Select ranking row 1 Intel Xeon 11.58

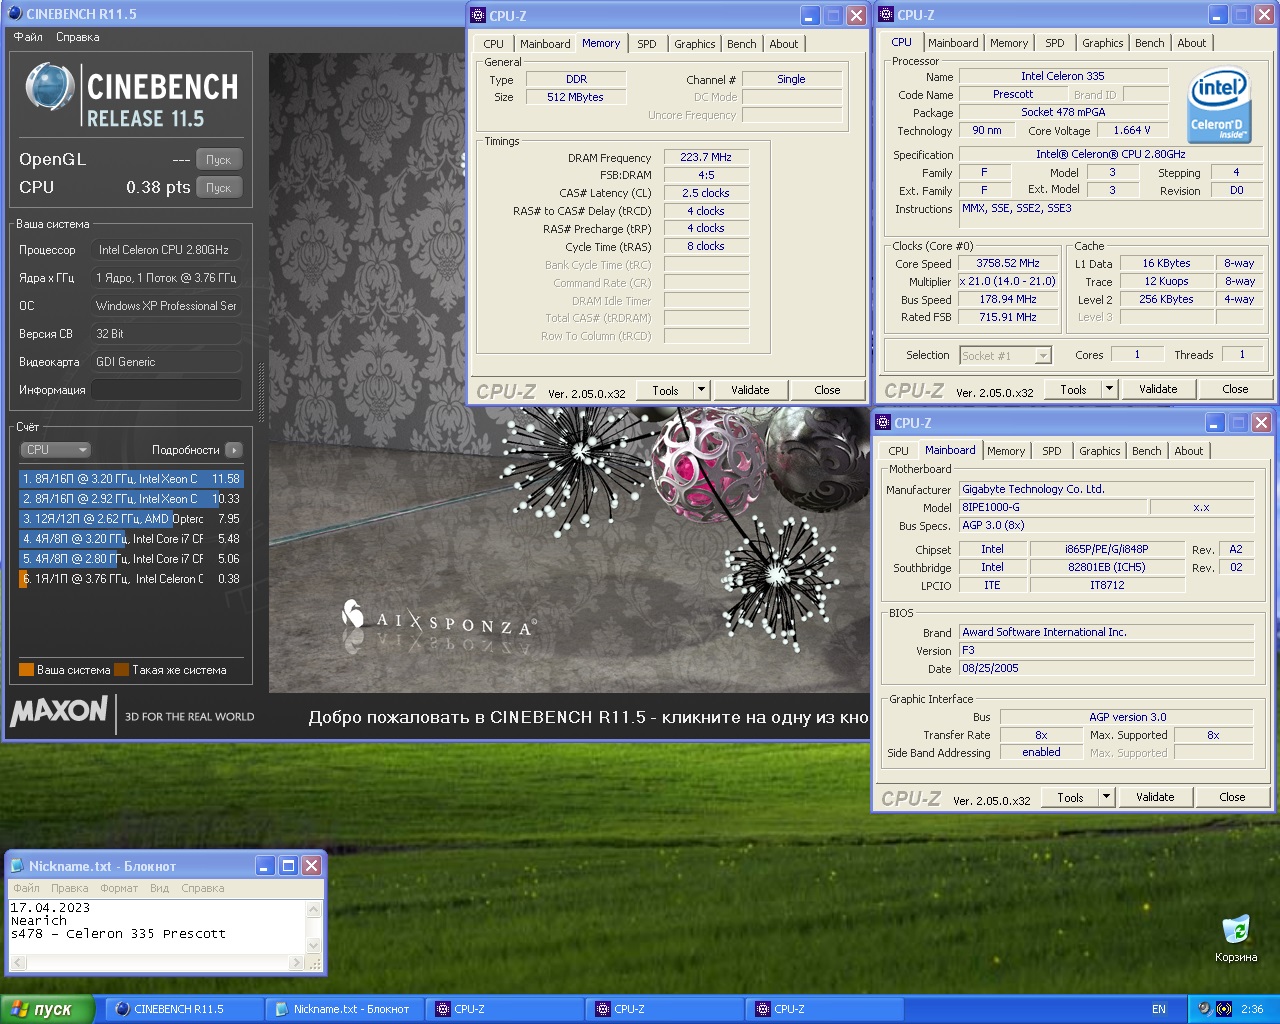click(x=131, y=479)
